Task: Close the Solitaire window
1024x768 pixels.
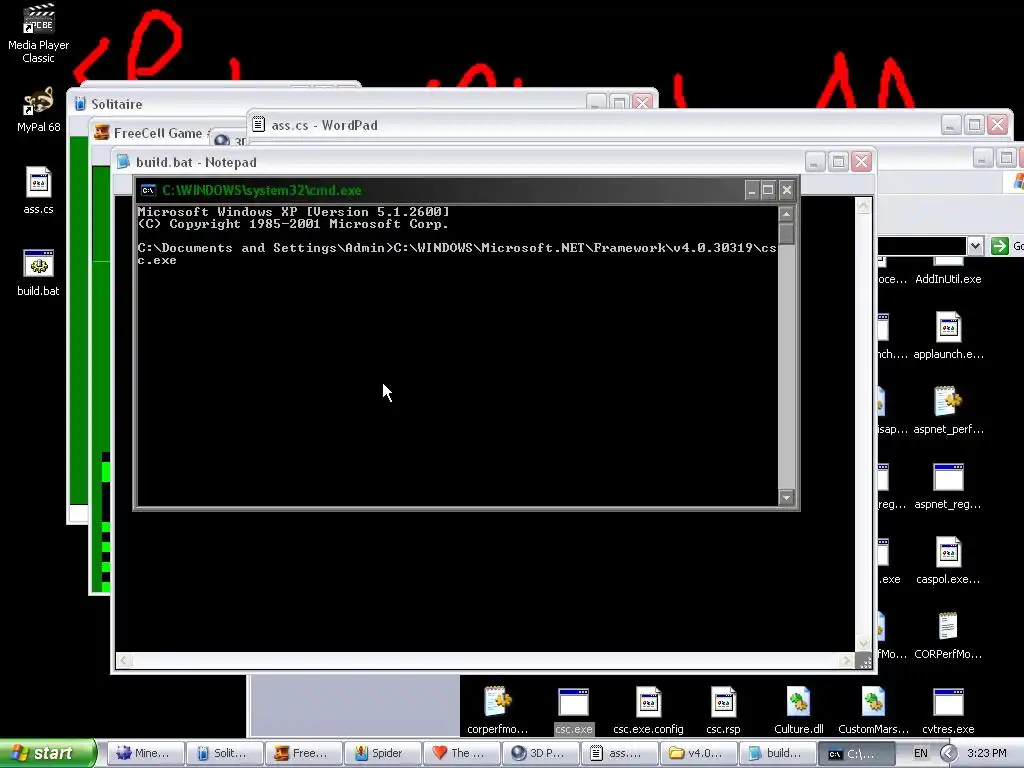Action: tap(643, 102)
